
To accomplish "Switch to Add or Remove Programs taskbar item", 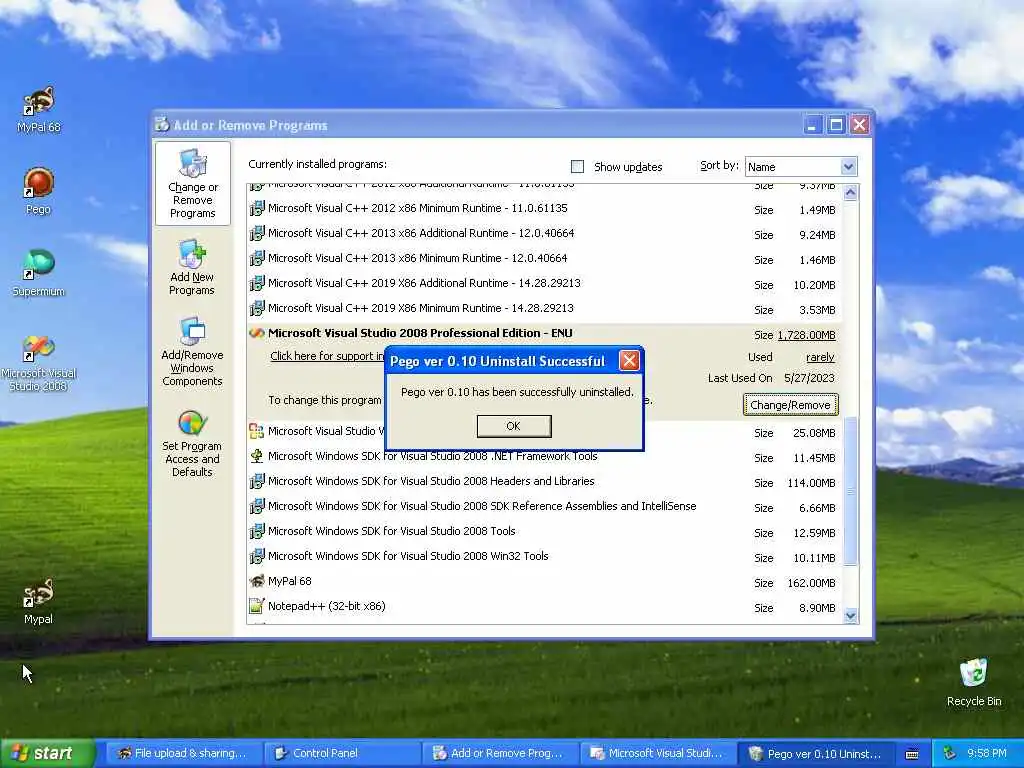I will click(500, 754).
